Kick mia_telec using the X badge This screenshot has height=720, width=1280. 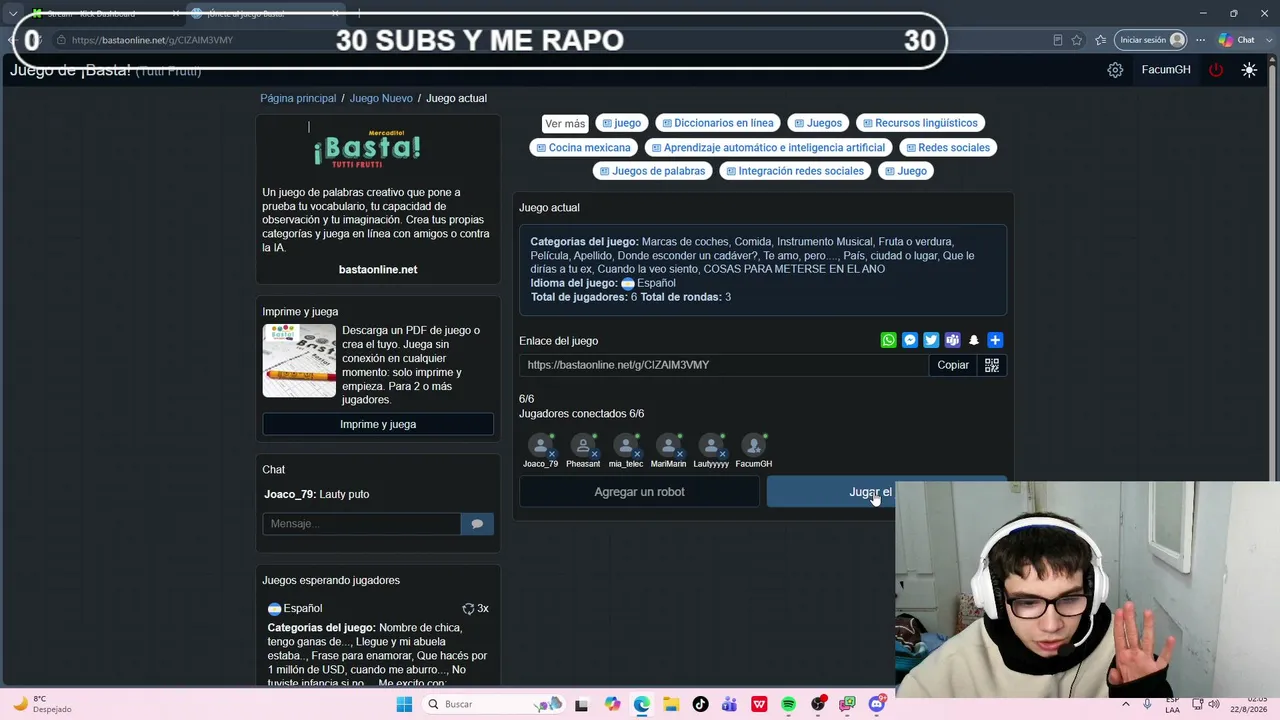tap(637, 453)
